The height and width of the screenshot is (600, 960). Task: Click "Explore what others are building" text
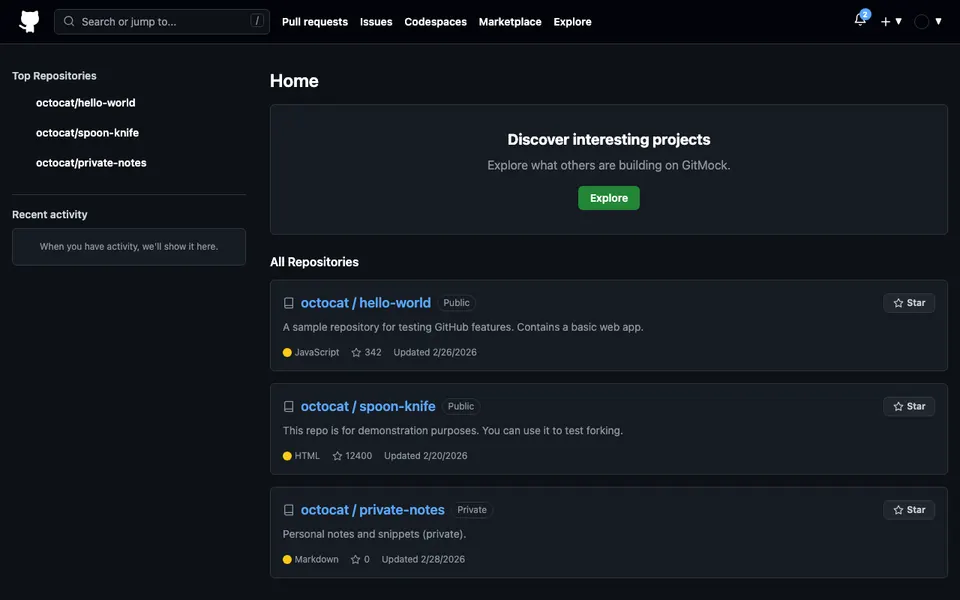609,165
